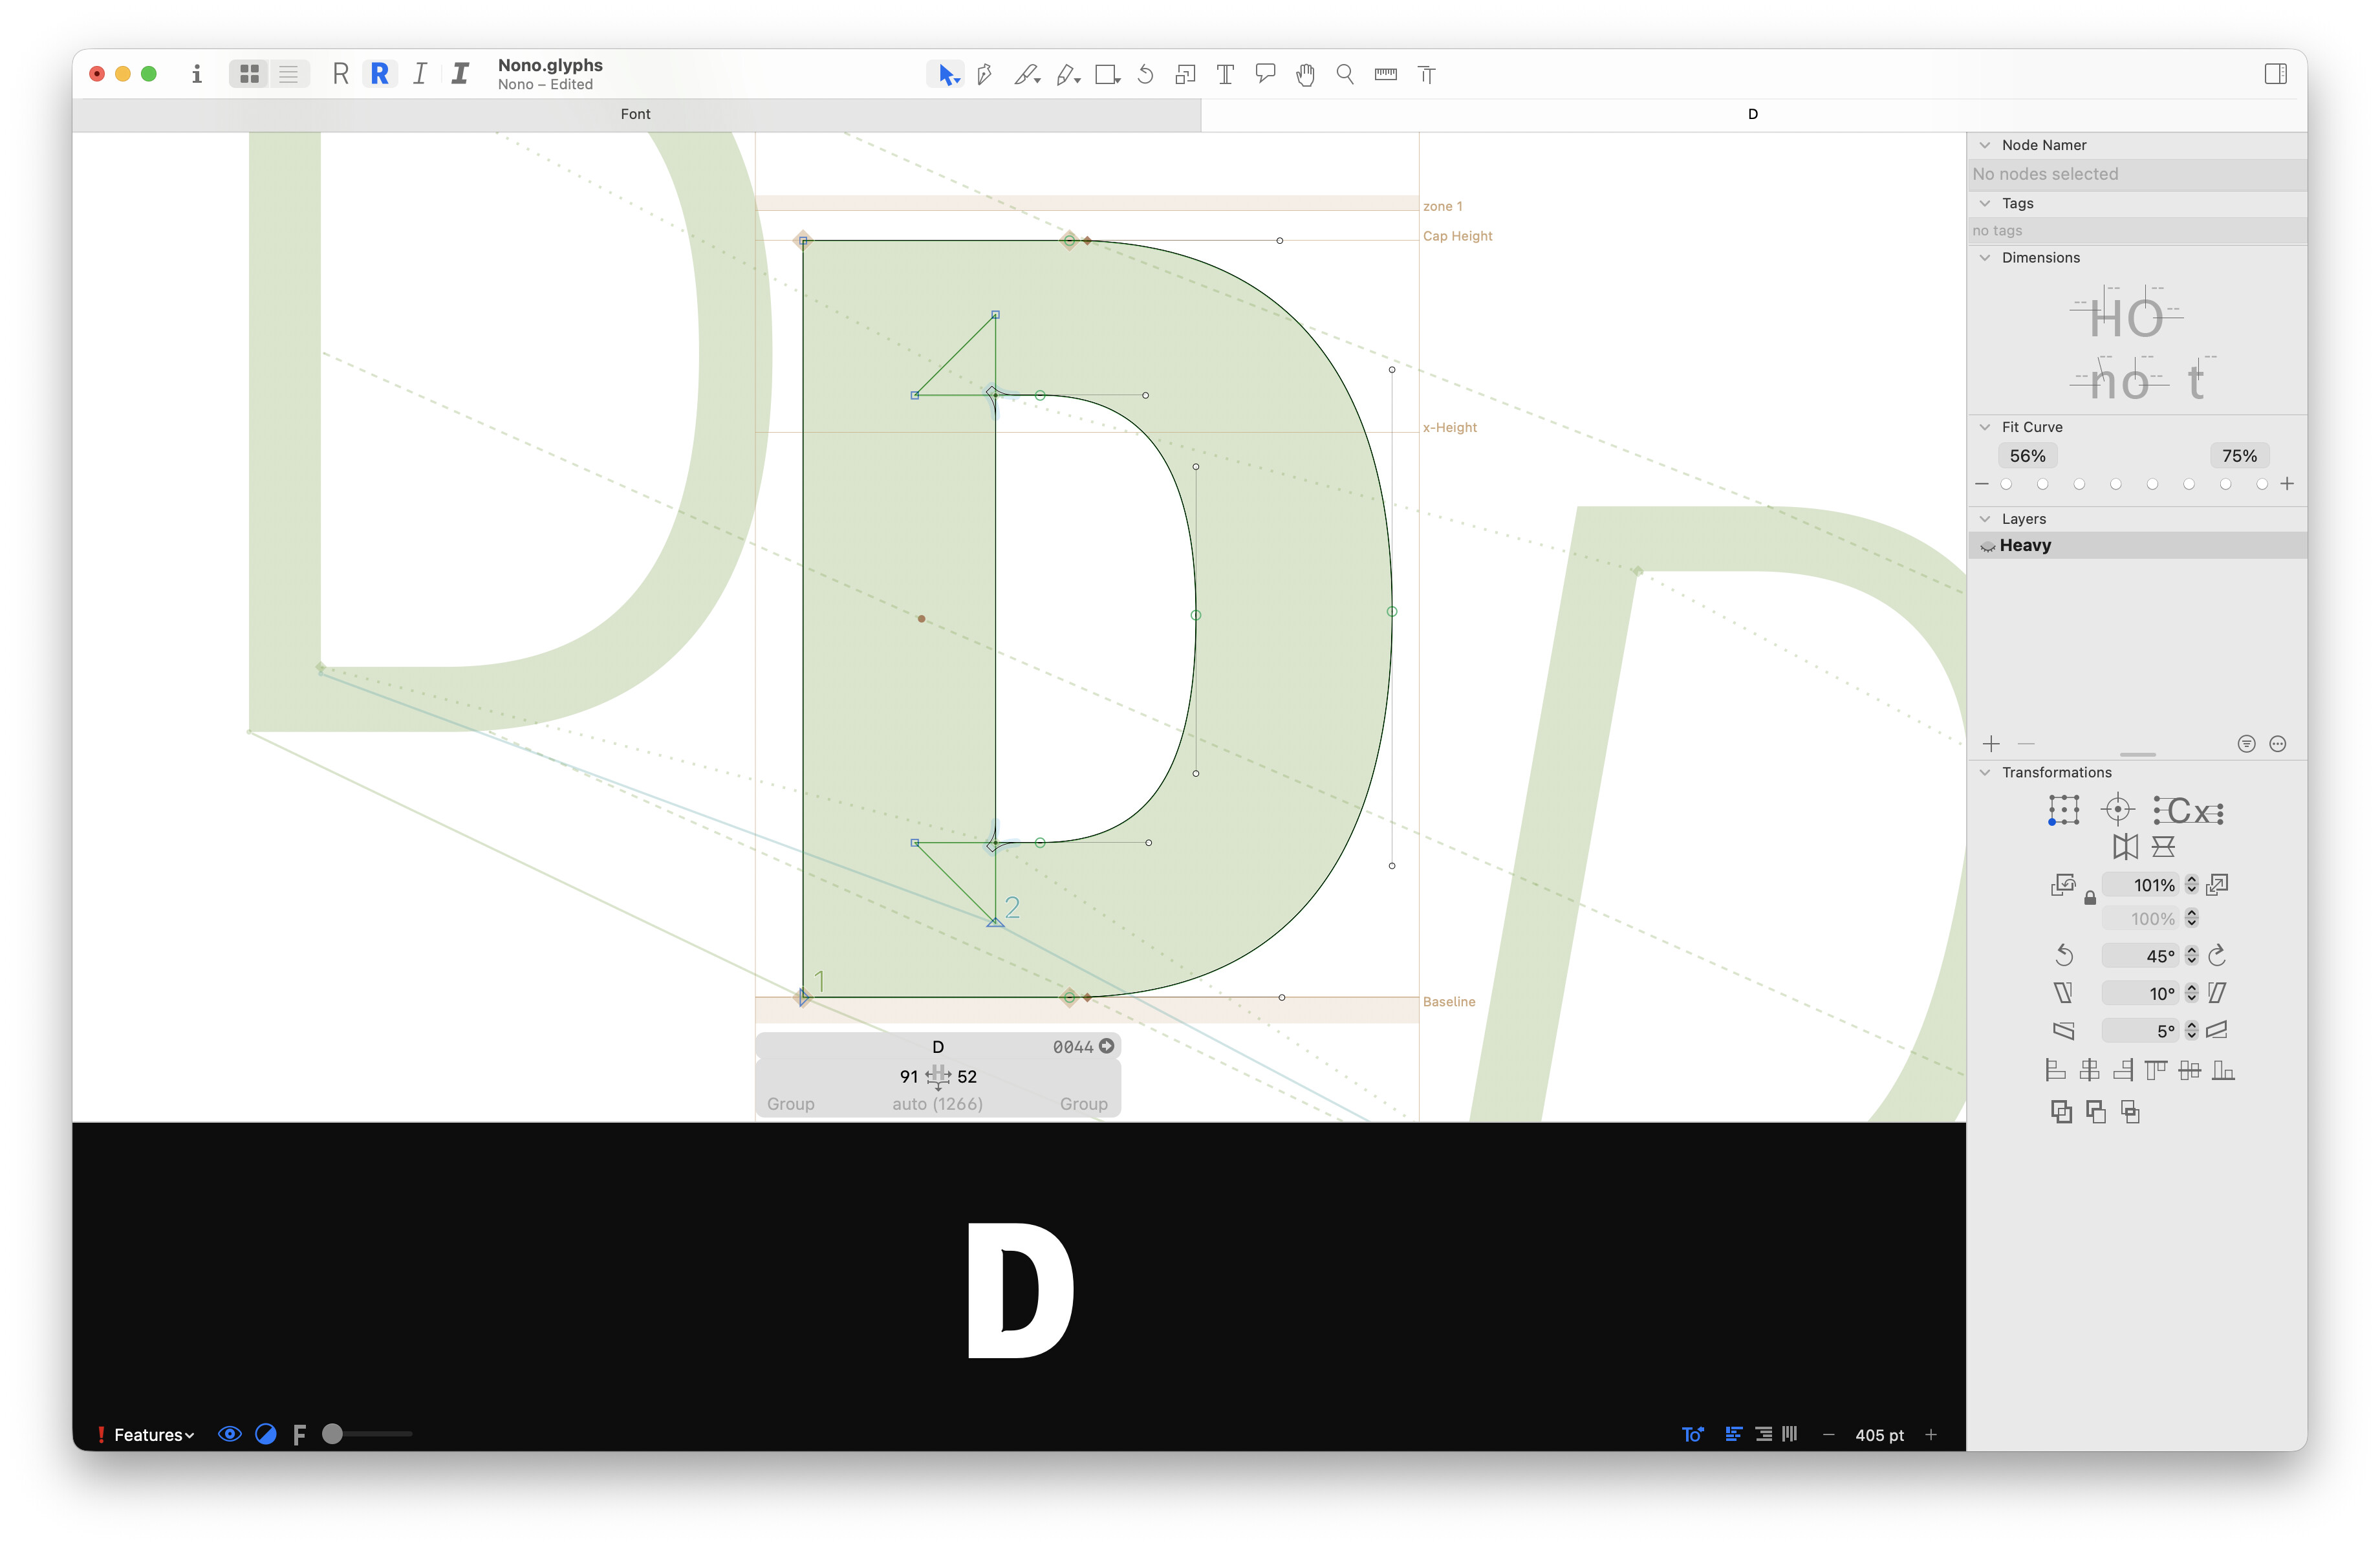The image size is (2380, 1547).
Task: Open the Features dropdown
Action: (153, 1434)
